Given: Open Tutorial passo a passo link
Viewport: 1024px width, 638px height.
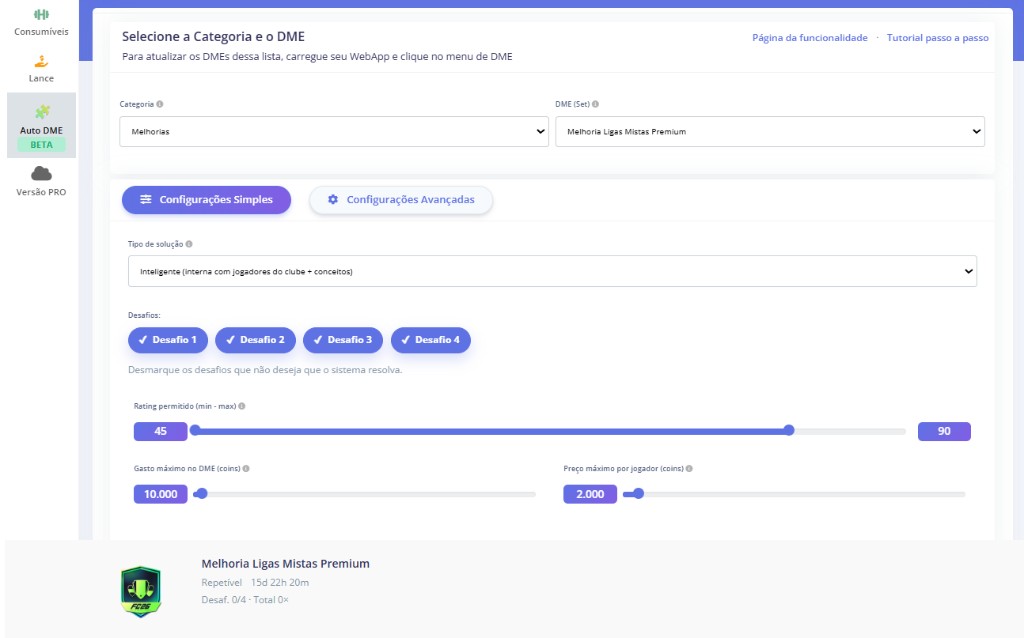Looking at the screenshot, I should click(937, 38).
